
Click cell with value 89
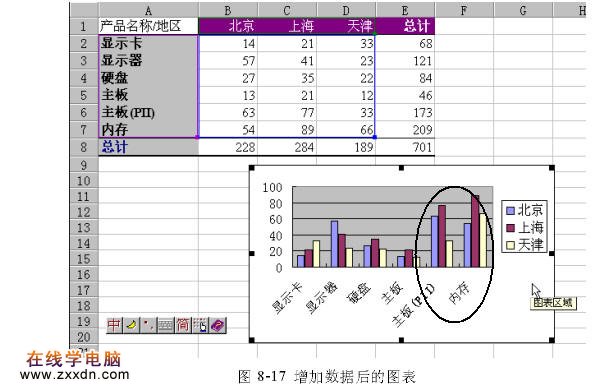point(287,130)
